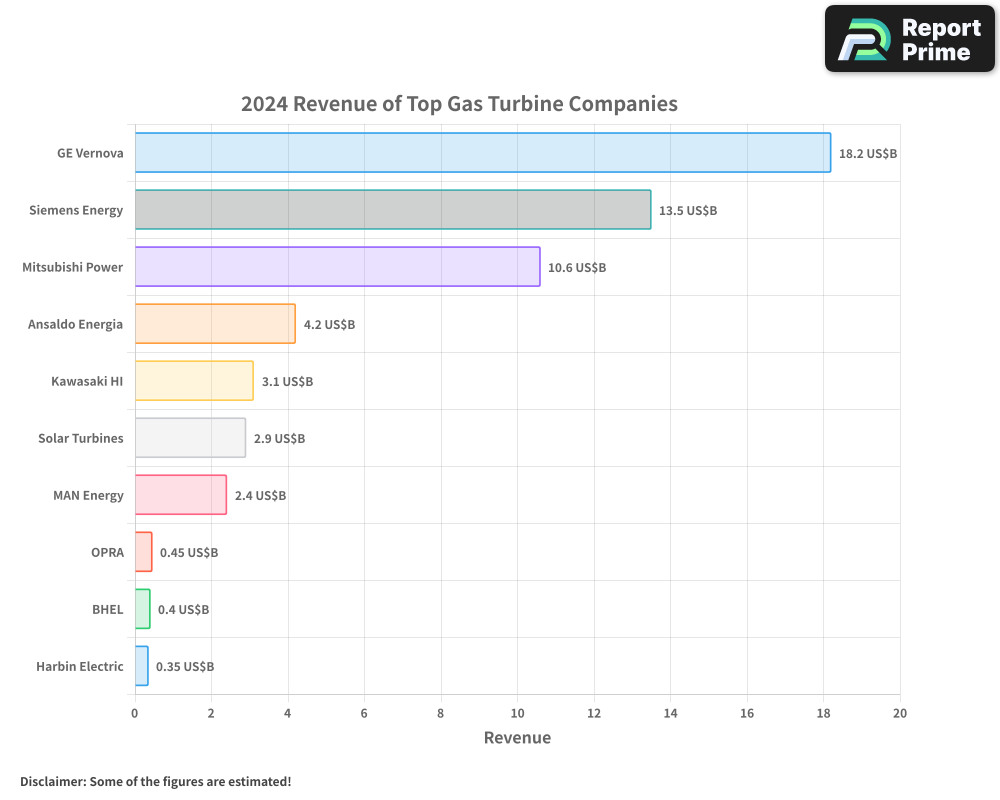Select the GE Vernova revenue bar
This screenshot has width=1000, height=800.
(480, 153)
